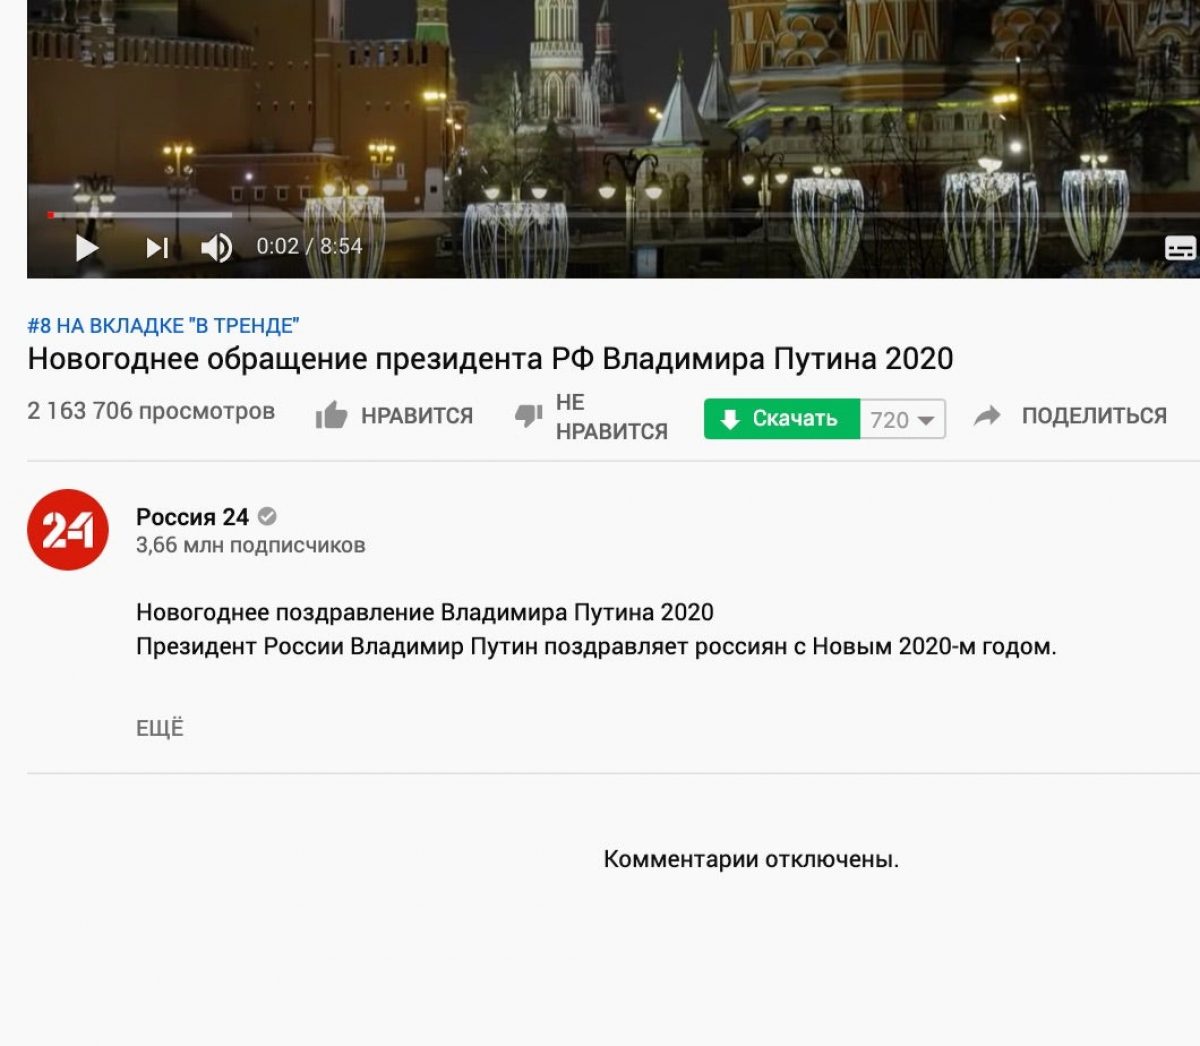Click the НРАВИТСЯ like label
The width and height of the screenshot is (1200, 1046).
[x=417, y=416]
